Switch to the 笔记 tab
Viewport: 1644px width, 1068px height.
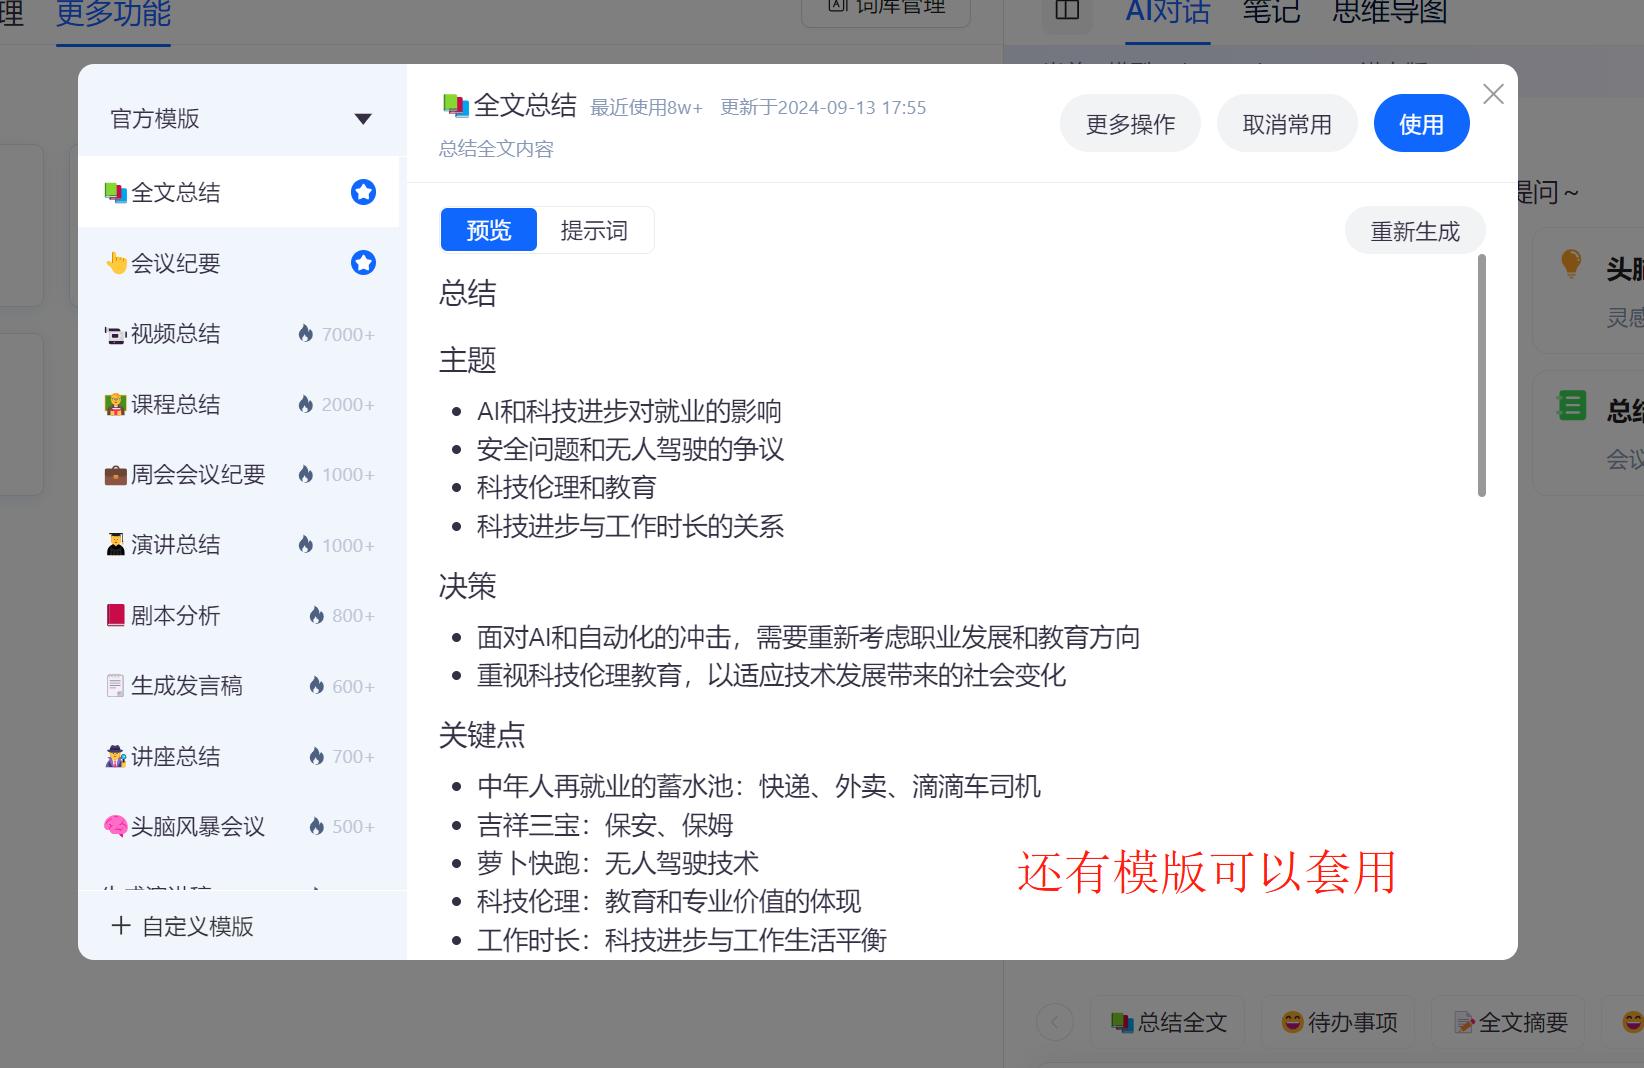(x=1269, y=11)
